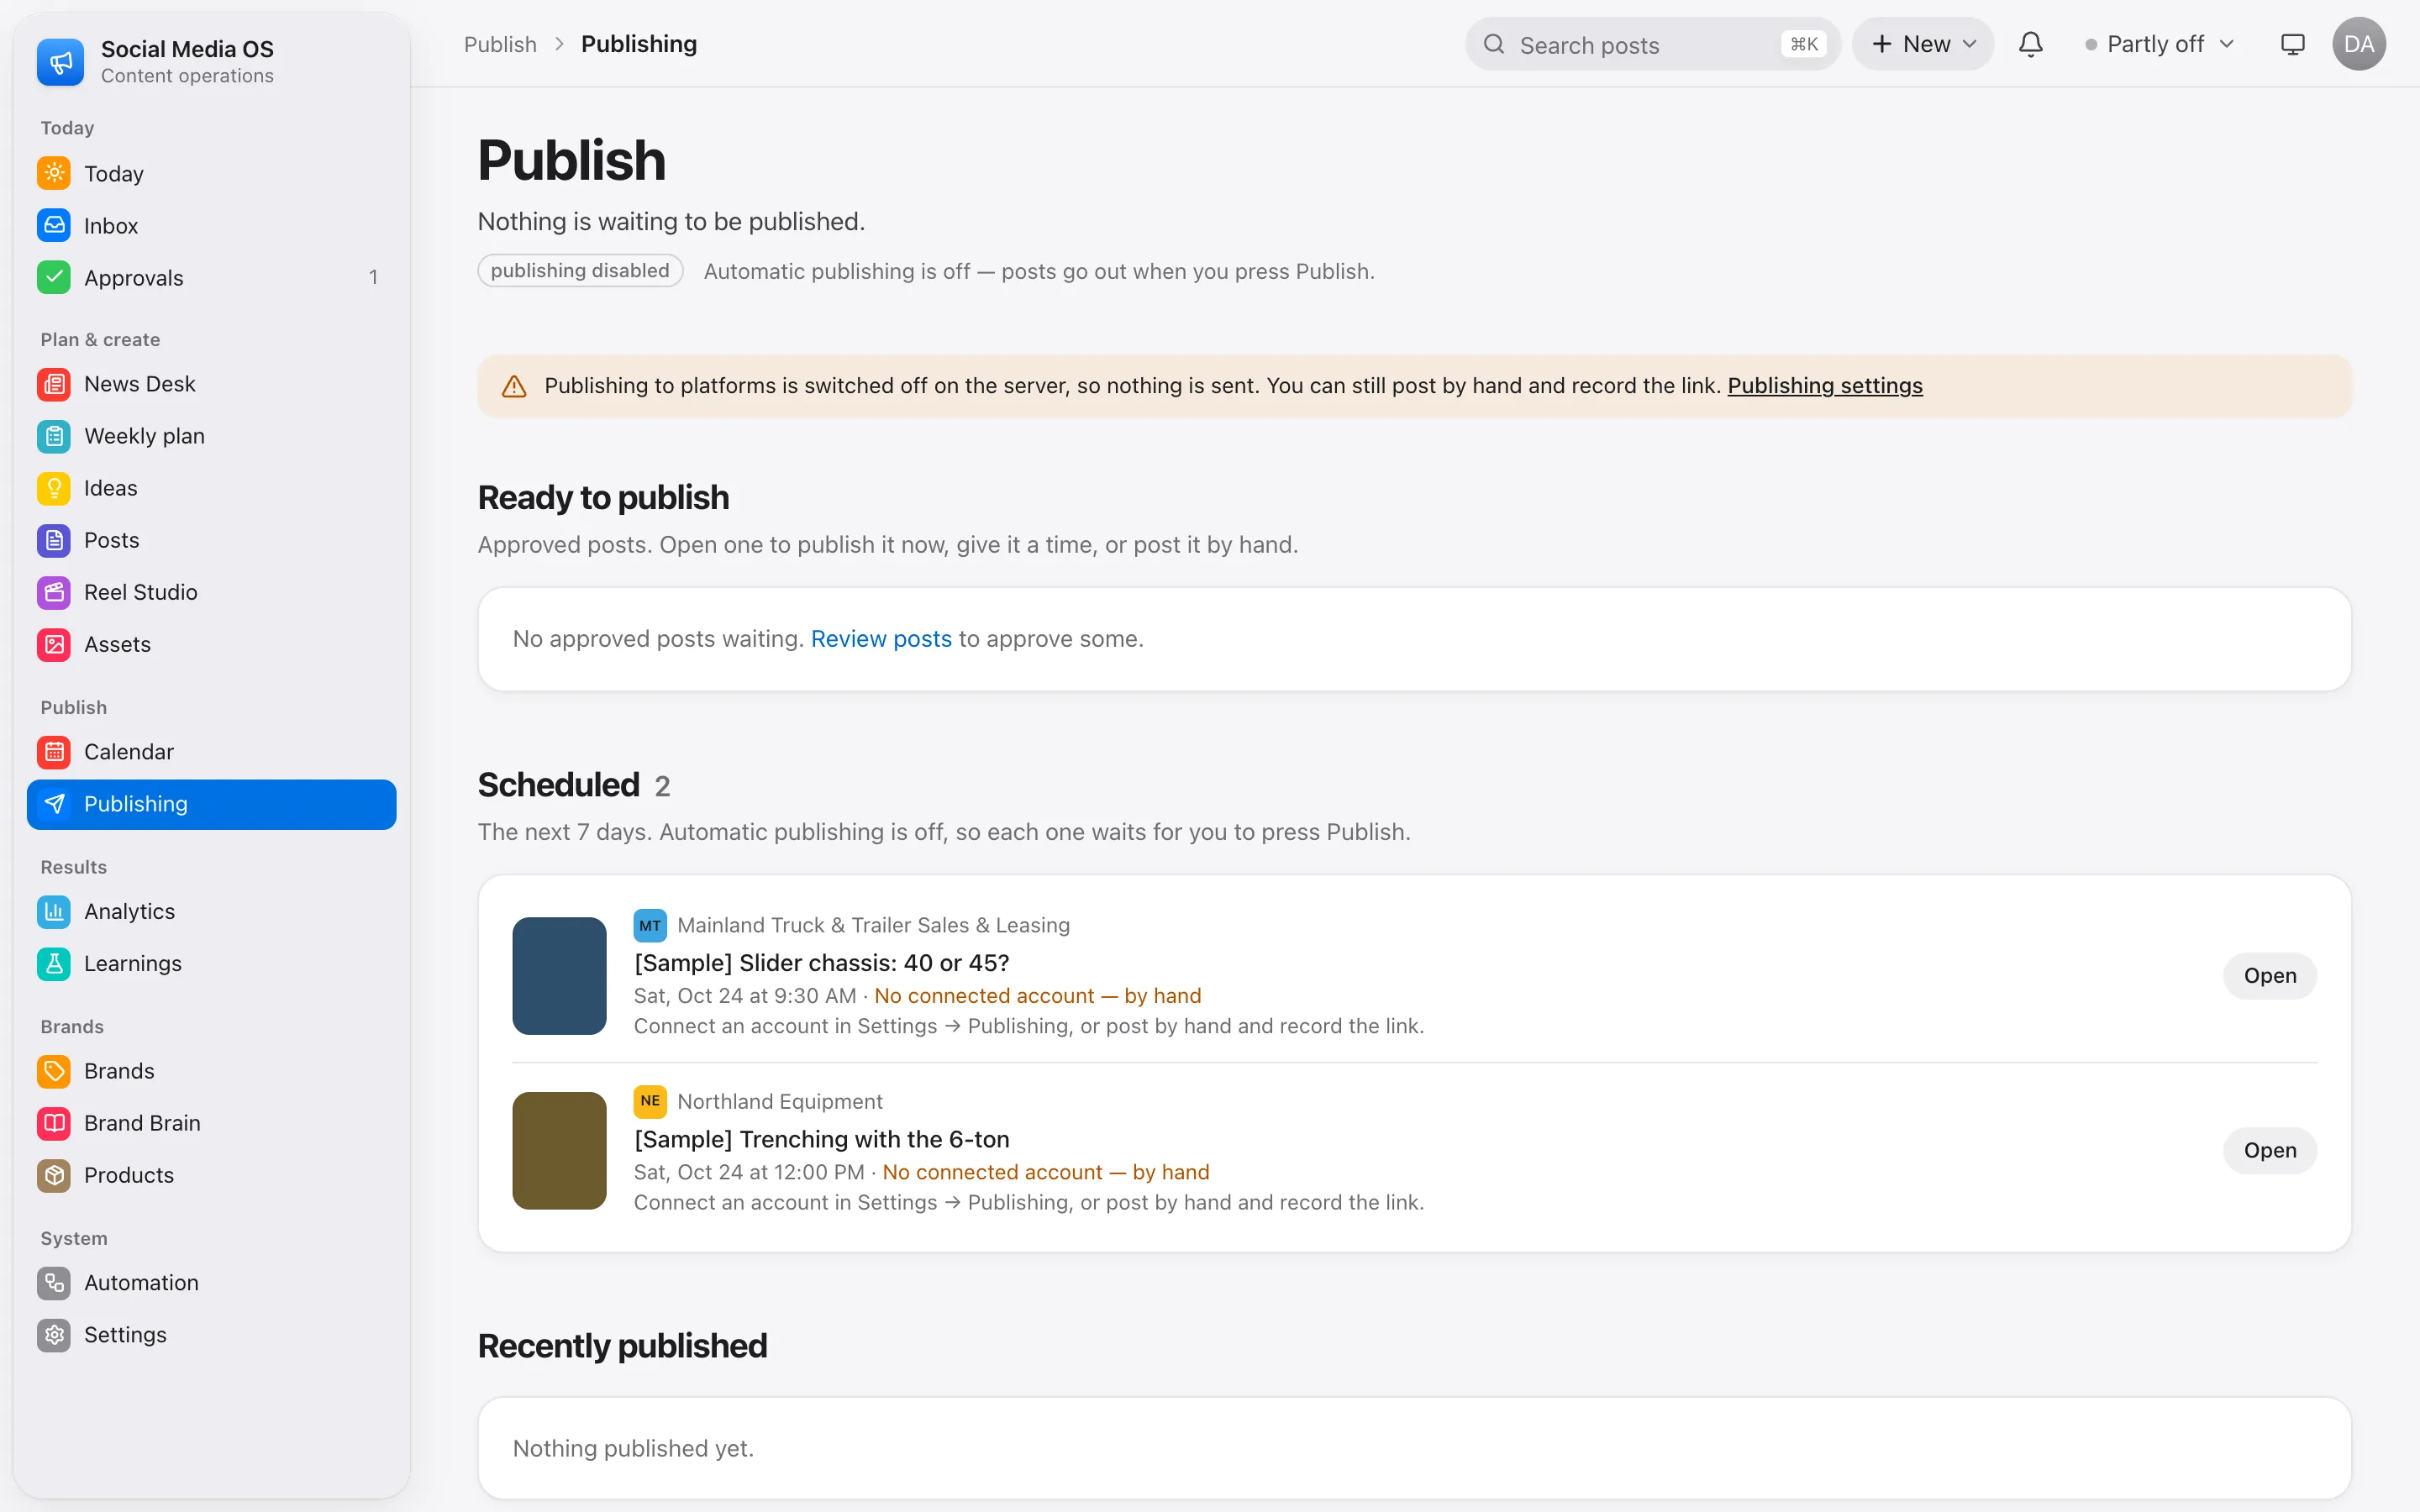
Task: Click the Publishing breadcrumb label
Action: [639, 44]
